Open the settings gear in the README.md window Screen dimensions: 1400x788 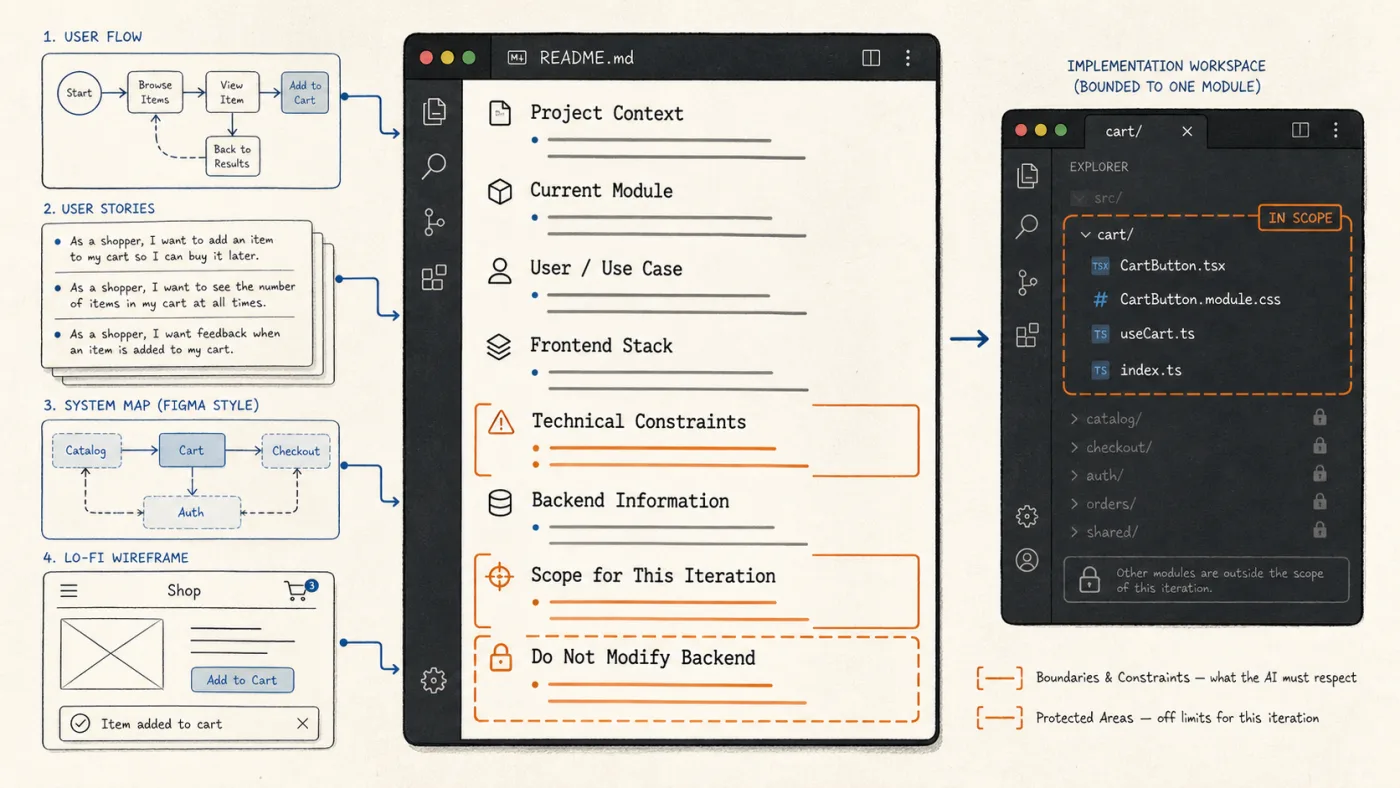click(x=434, y=680)
